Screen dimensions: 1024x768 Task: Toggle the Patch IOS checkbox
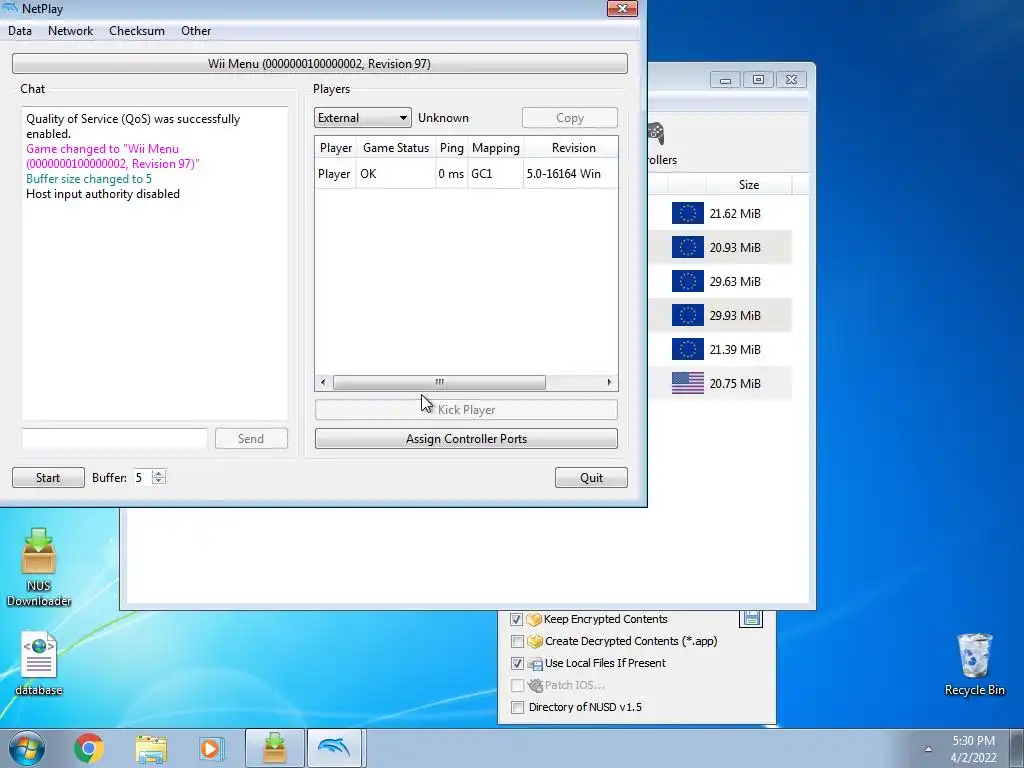(517, 685)
